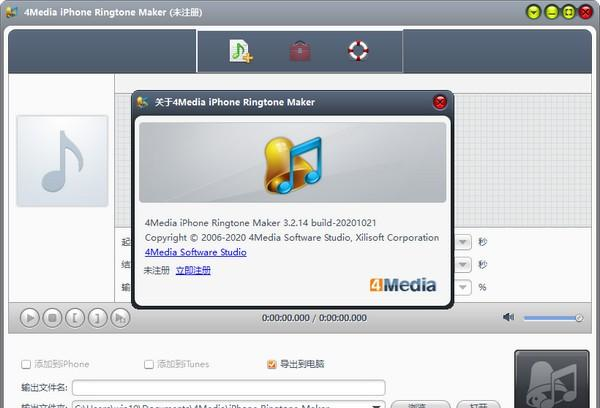
Task: Open the dropdown arrow in the % row
Action: [463, 287]
